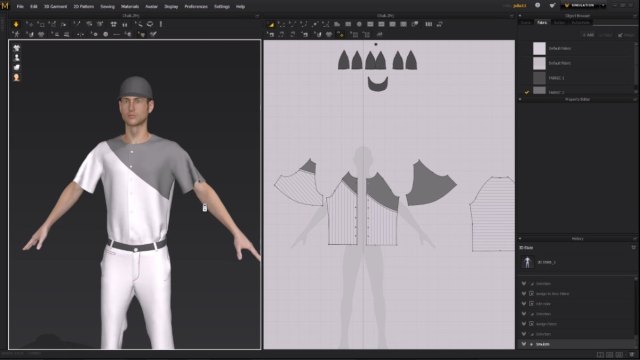Open the Materials menu
This screenshot has width=640, height=360.
coord(130,7)
